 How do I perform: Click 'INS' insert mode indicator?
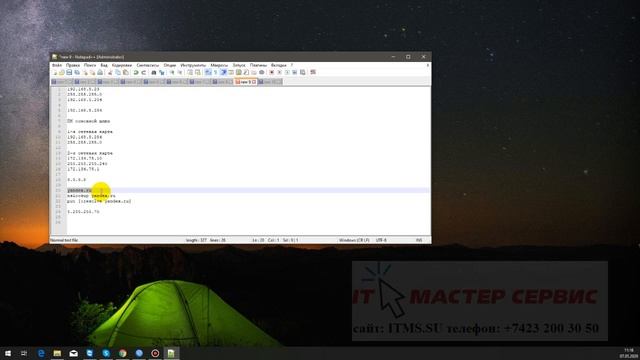click(419, 240)
